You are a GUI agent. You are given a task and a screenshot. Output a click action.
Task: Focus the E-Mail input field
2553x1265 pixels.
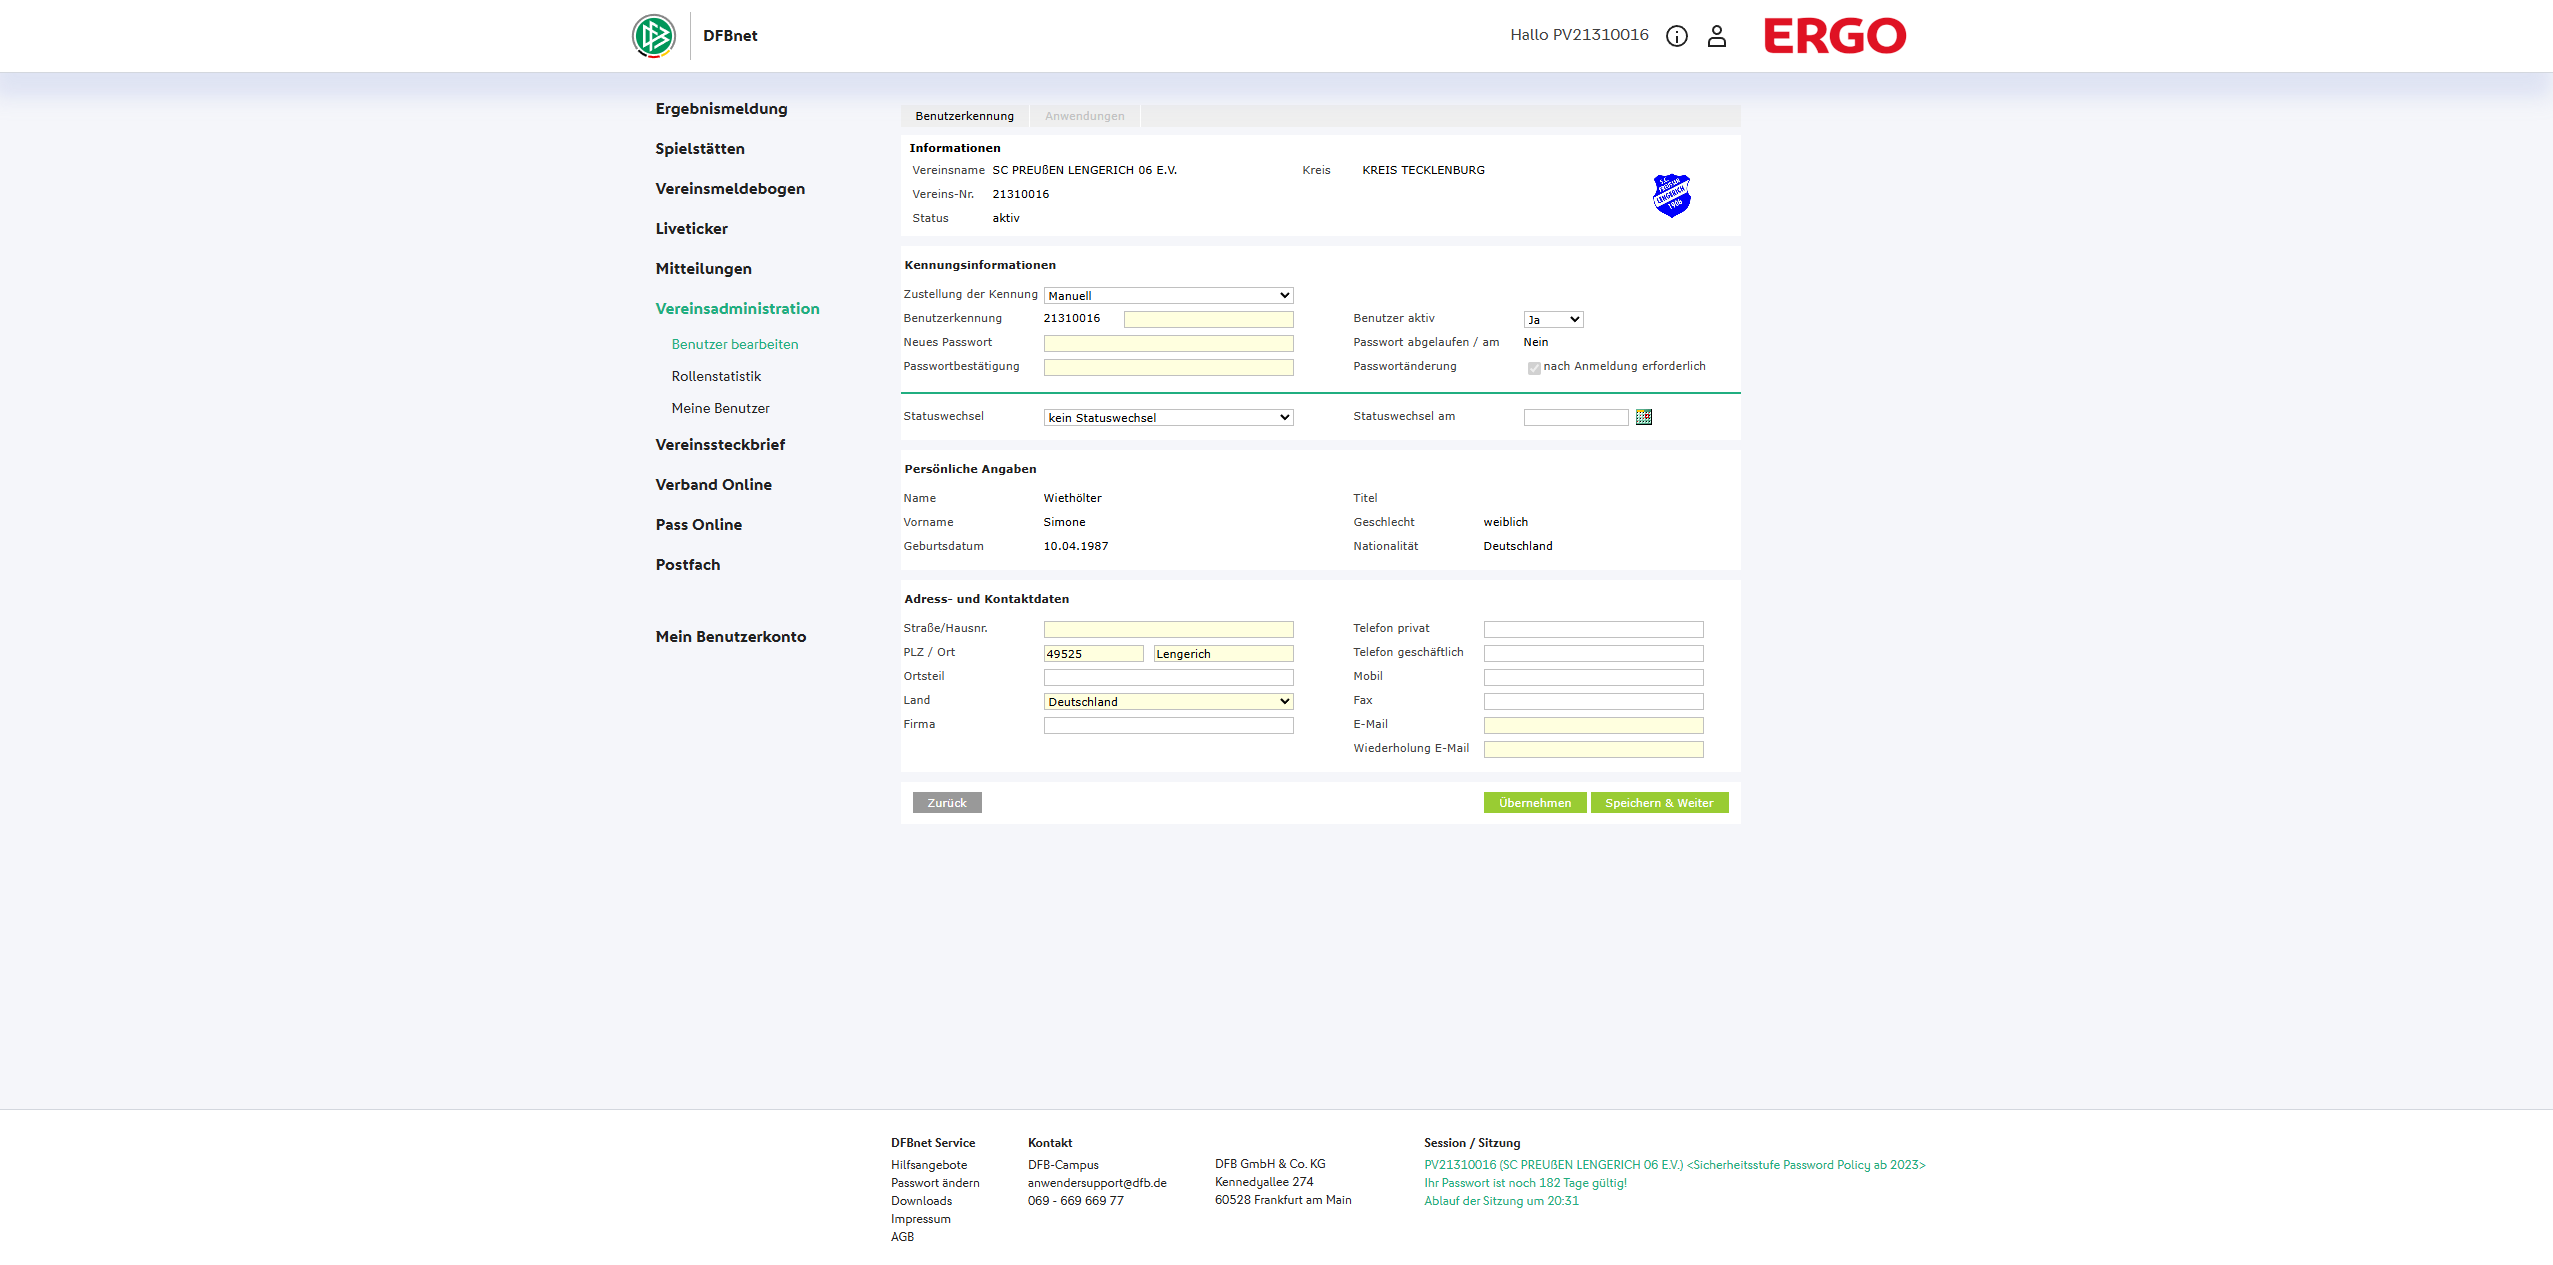[1592, 726]
